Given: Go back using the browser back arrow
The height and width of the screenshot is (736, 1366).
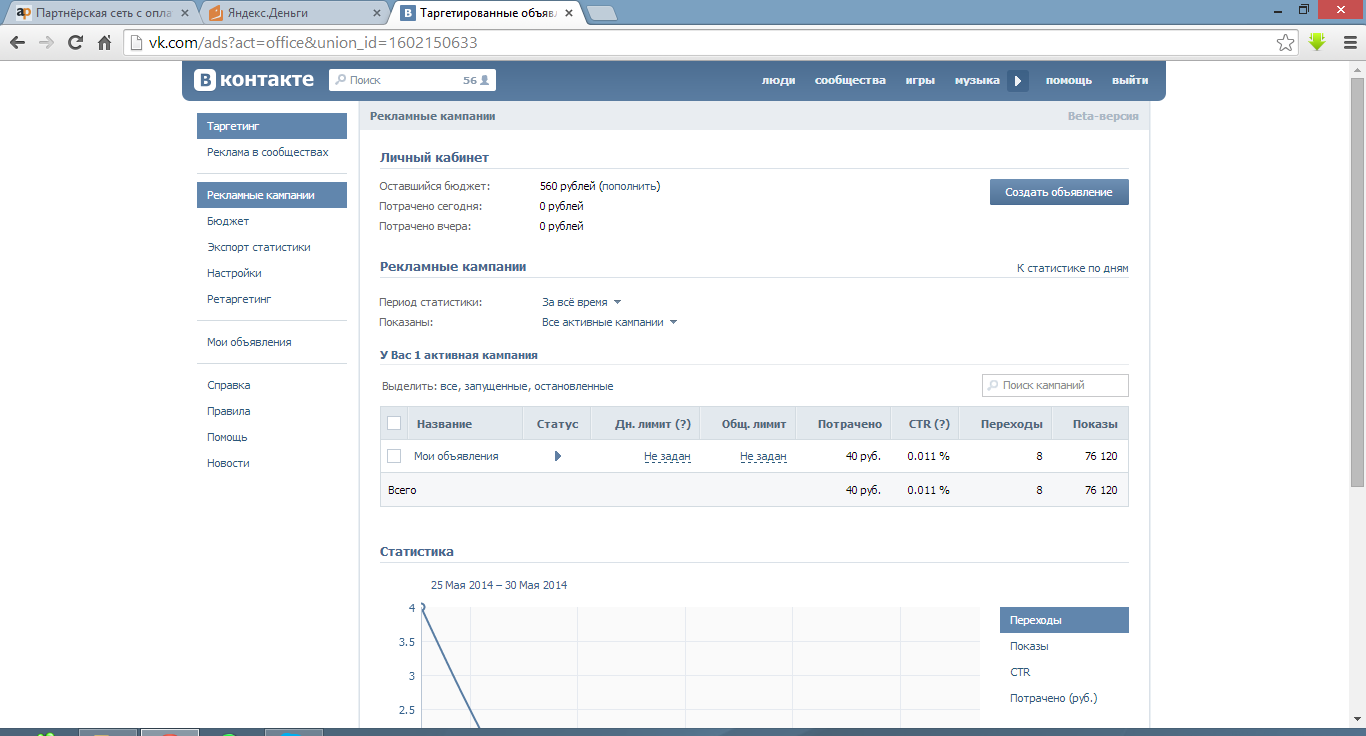Looking at the screenshot, I should [x=17, y=43].
